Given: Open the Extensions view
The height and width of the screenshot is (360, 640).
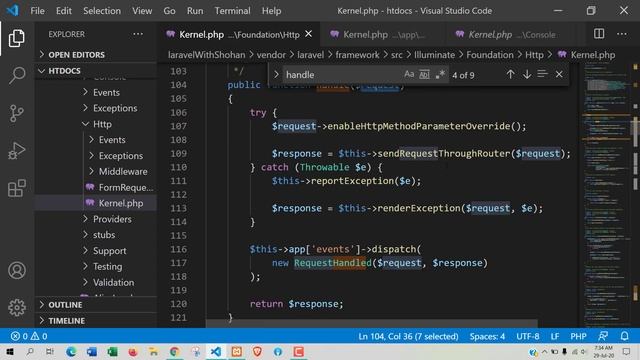Looking at the screenshot, I should [x=16, y=188].
